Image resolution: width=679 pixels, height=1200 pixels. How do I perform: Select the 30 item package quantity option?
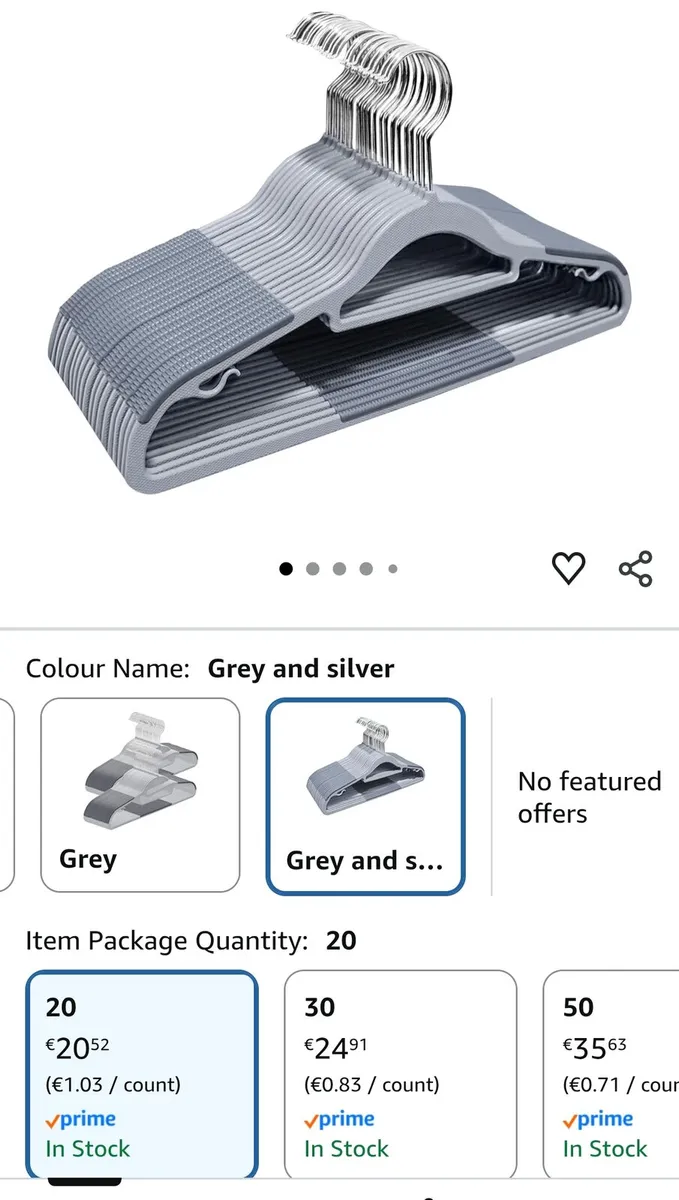point(400,1076)
